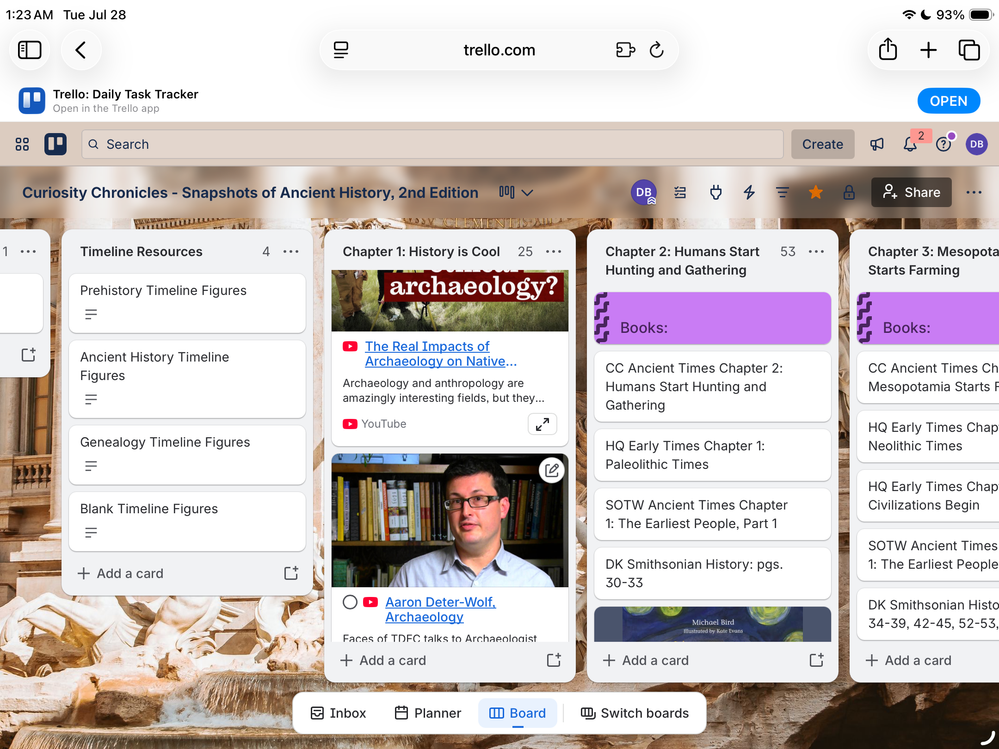Open the archaeology video cover image

pyautogui.click(x=450, y=300)
